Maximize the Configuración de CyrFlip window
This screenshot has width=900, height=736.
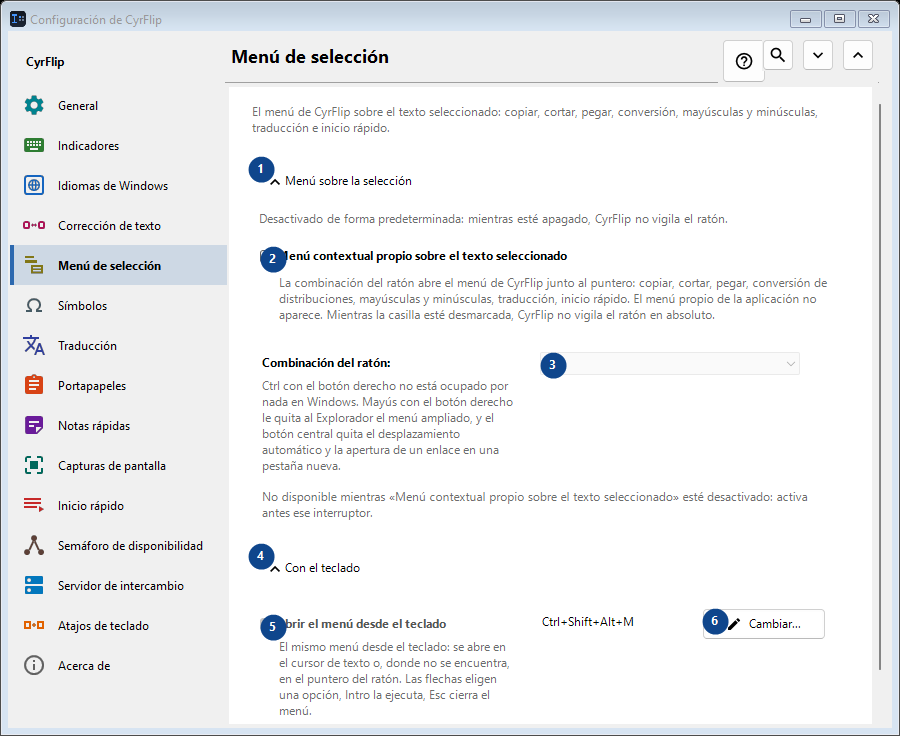click(x=839, y=19)
